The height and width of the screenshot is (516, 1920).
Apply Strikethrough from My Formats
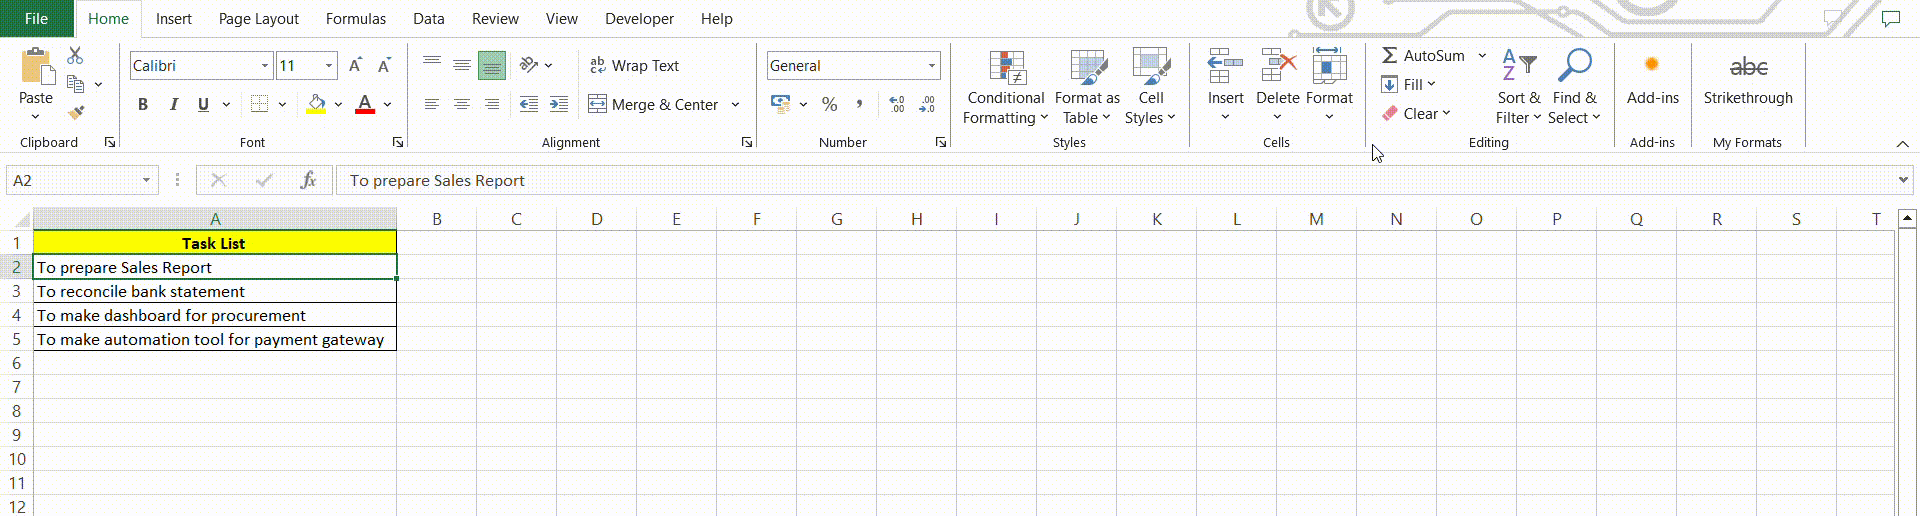click(x=1748, y=78)
